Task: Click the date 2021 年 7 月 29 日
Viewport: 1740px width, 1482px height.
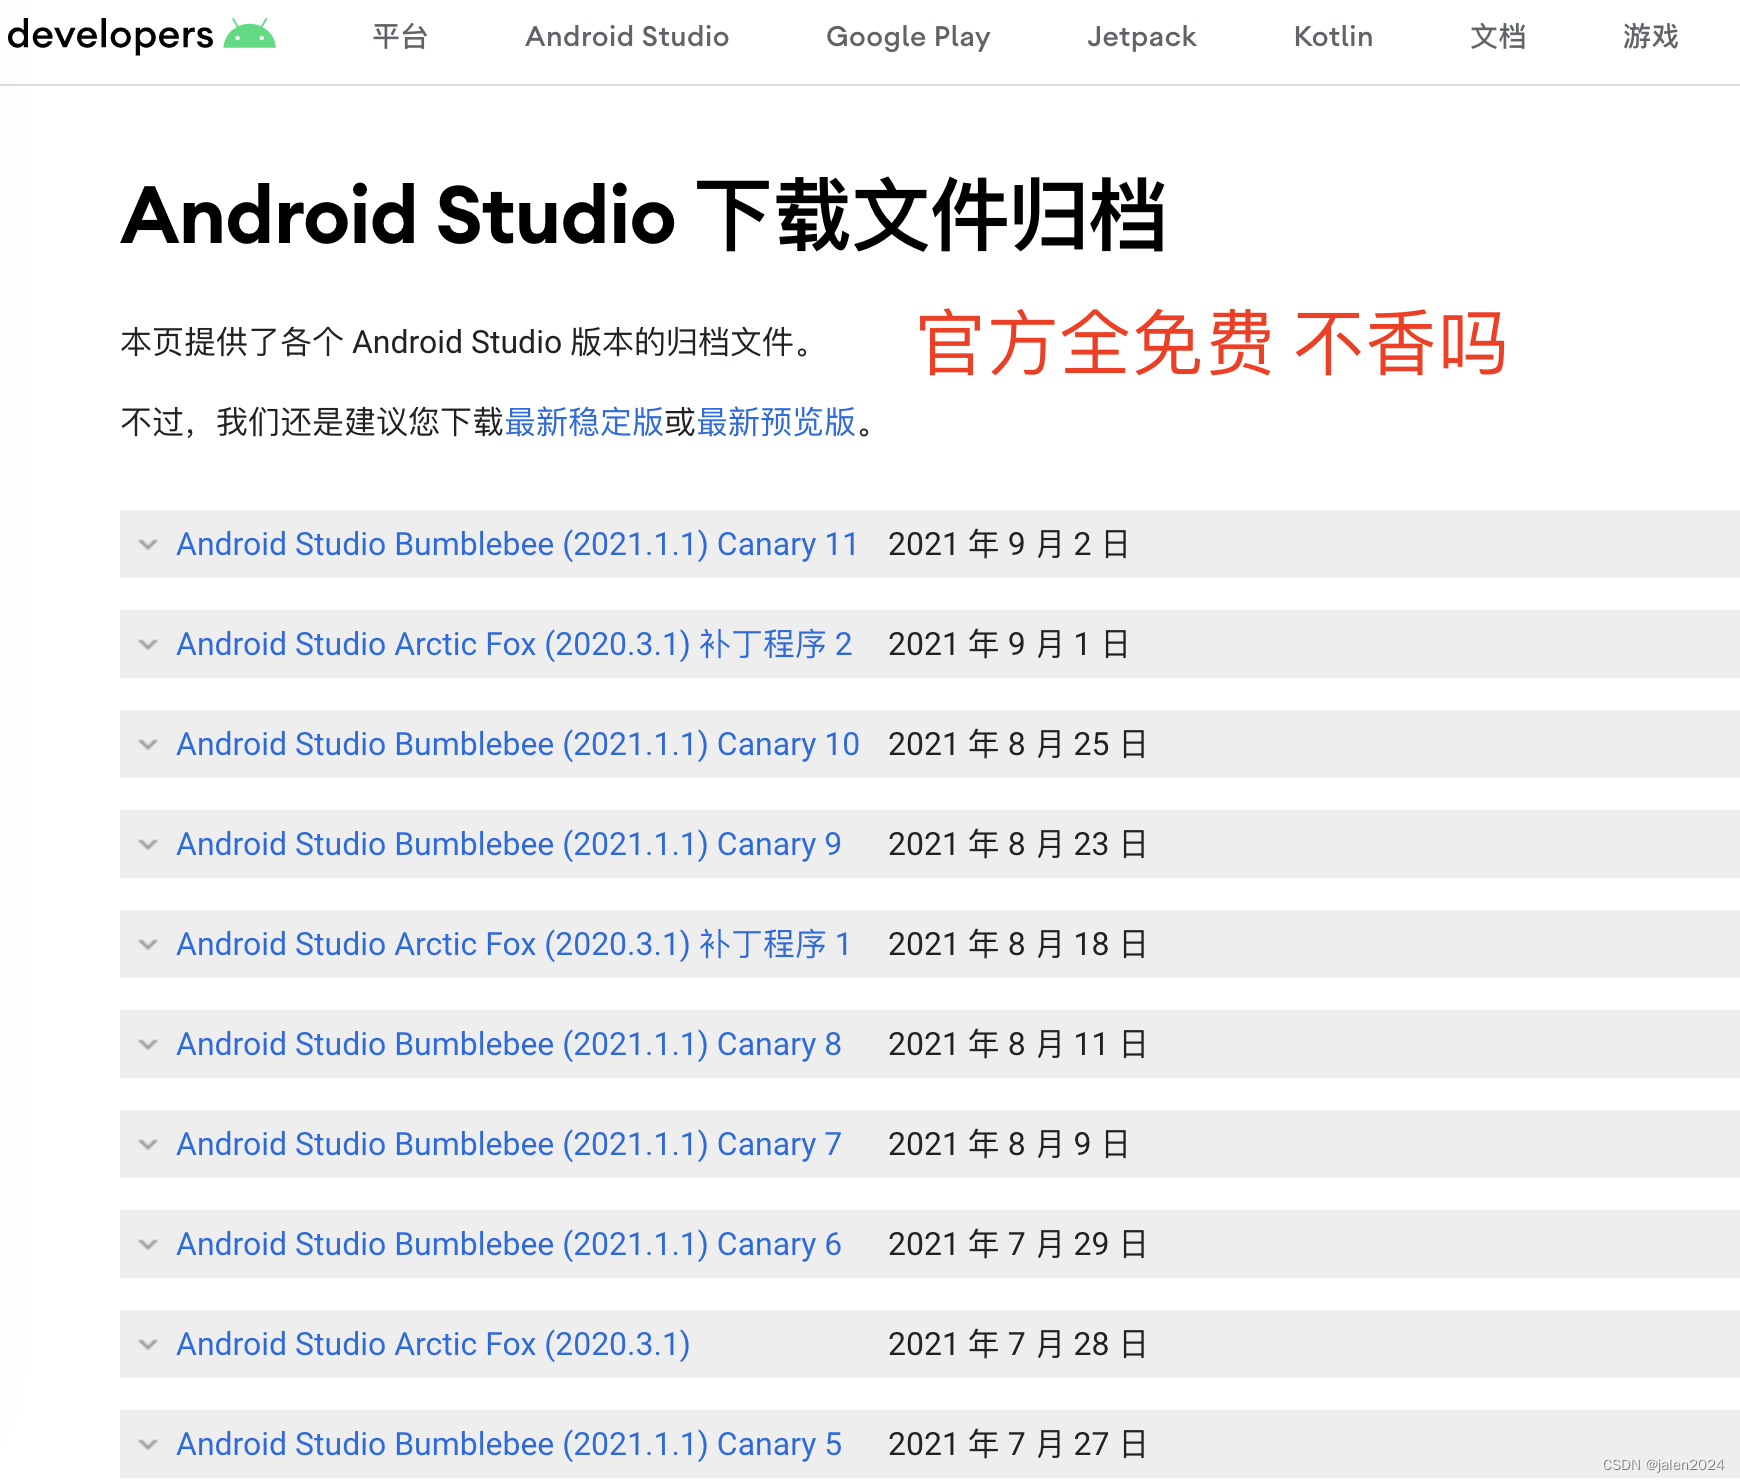Action: [x=1018, y=1244]
